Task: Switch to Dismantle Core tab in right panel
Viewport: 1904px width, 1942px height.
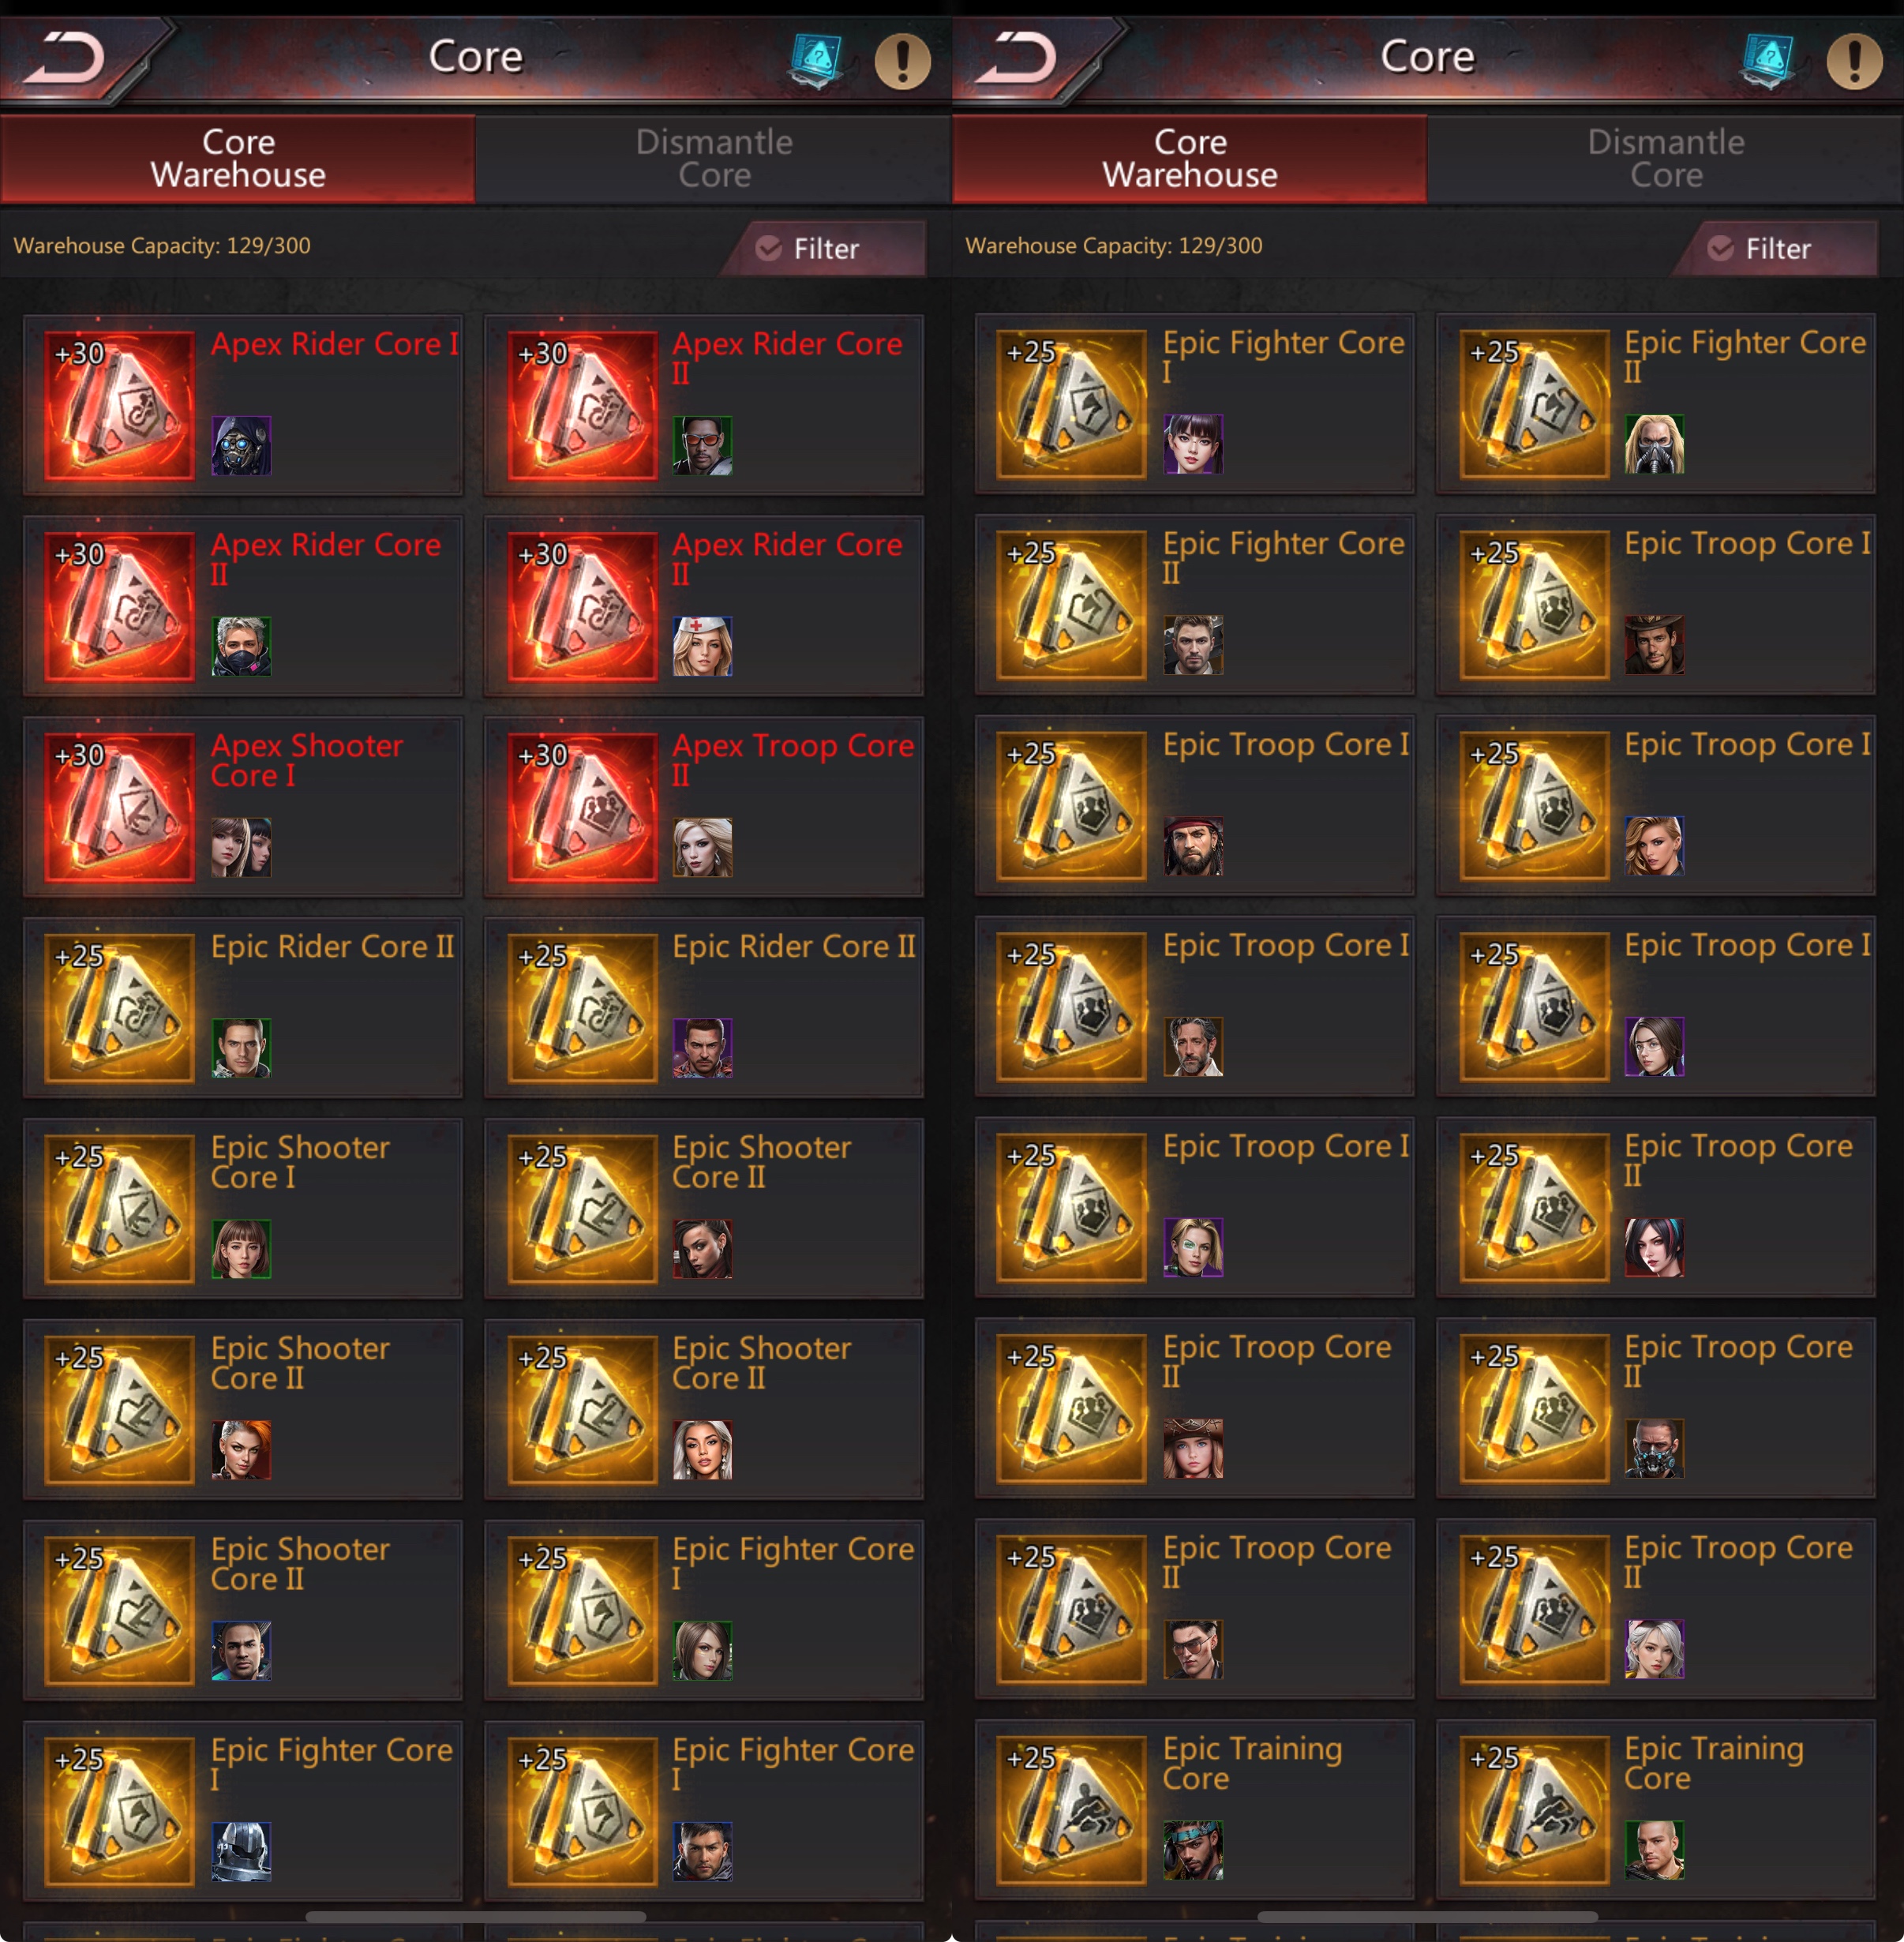Action: (1666, 159)
